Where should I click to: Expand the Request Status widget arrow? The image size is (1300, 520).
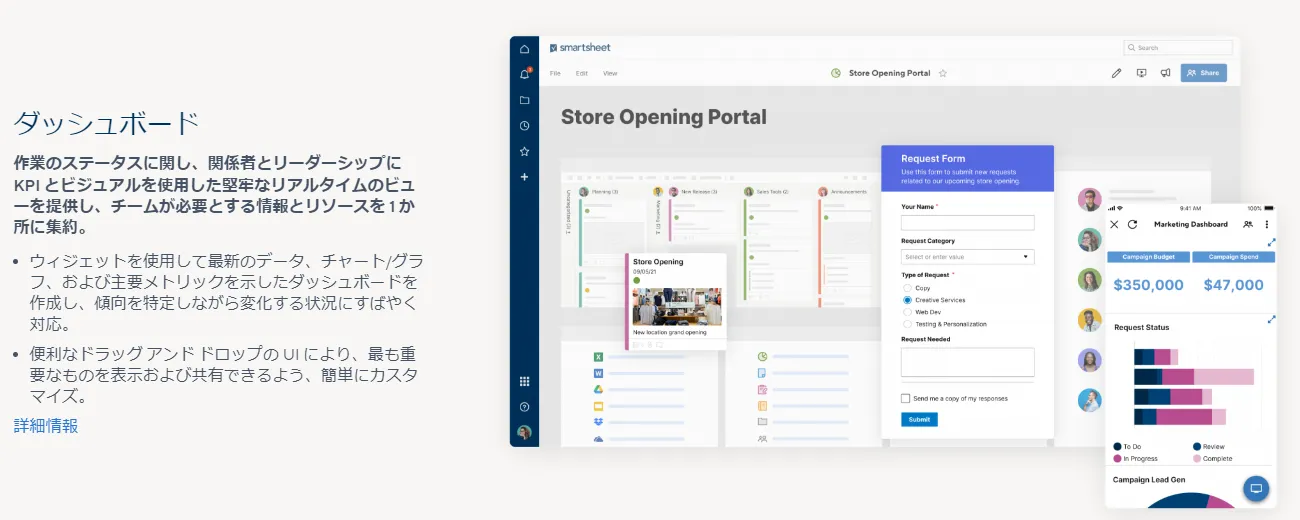click(x=1271, y=319)
